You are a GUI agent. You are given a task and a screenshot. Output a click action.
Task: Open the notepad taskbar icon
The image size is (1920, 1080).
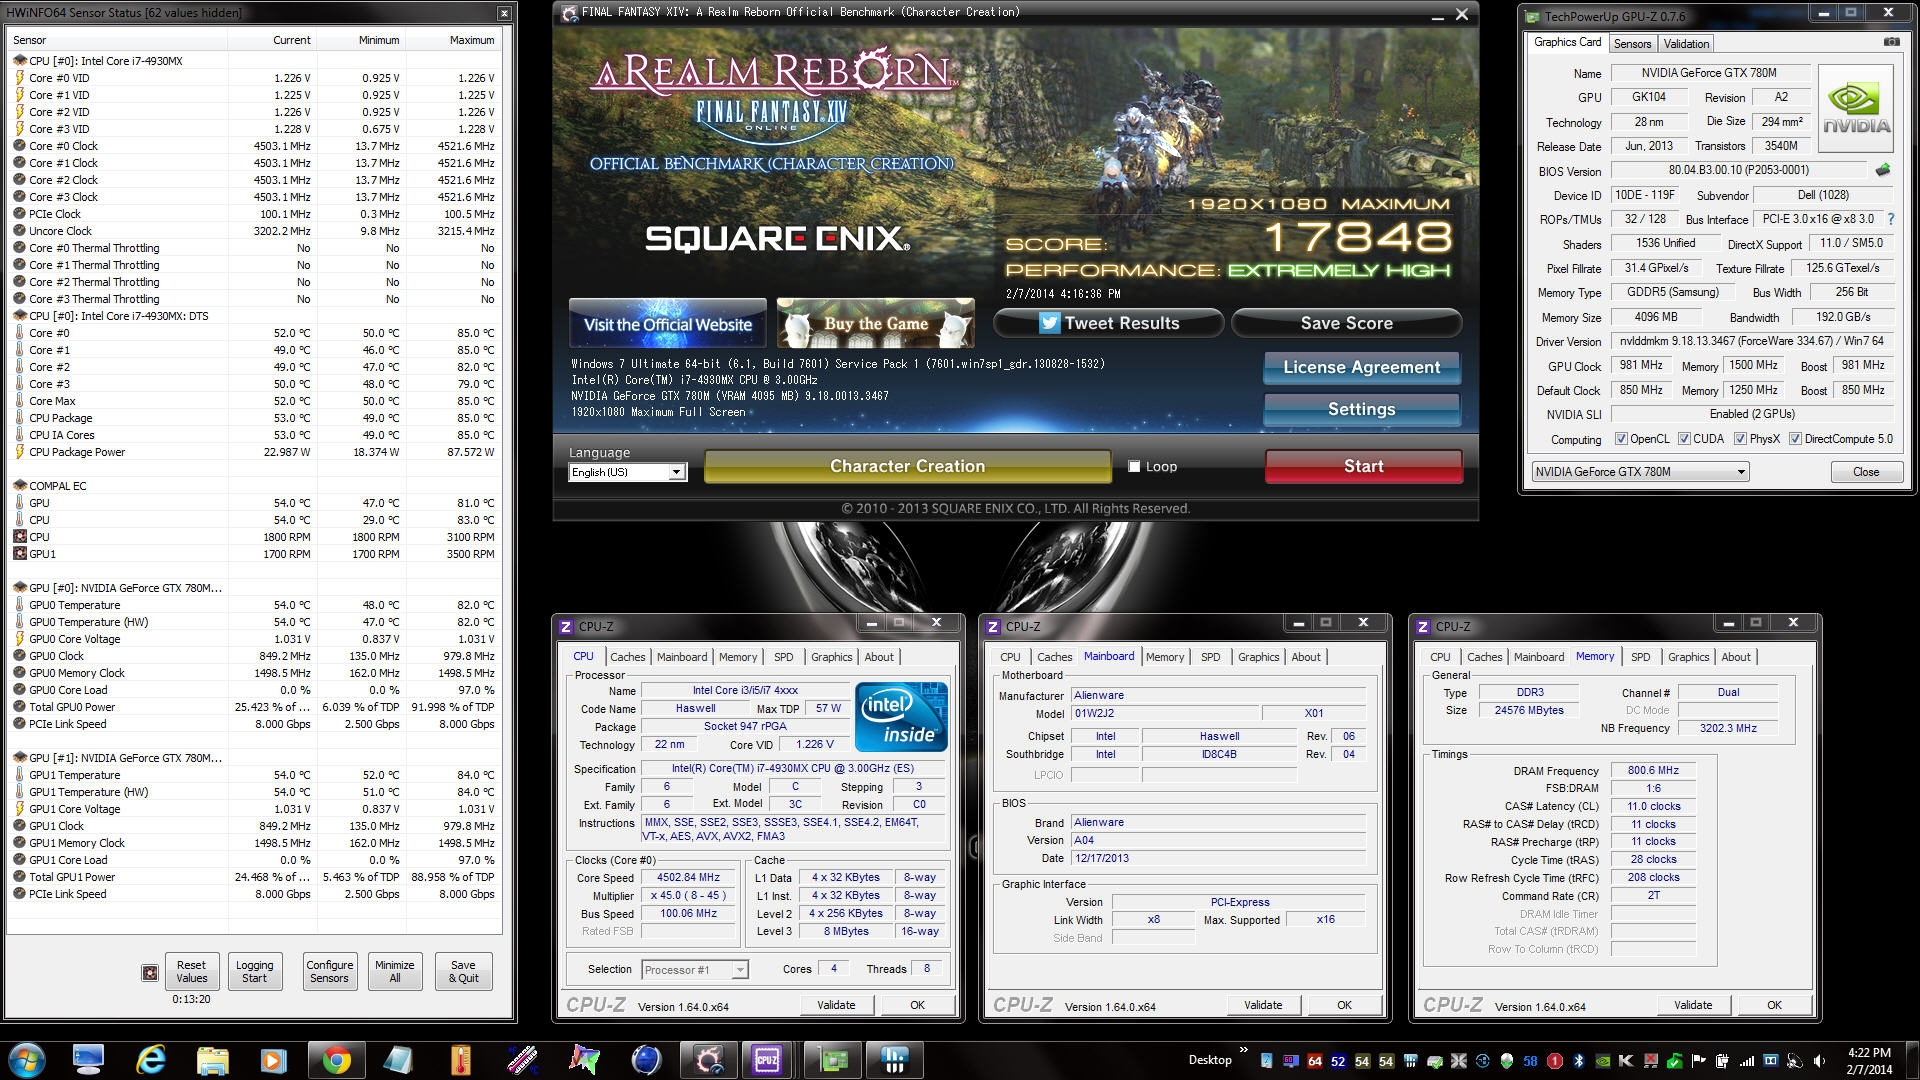click(398, 1060)
